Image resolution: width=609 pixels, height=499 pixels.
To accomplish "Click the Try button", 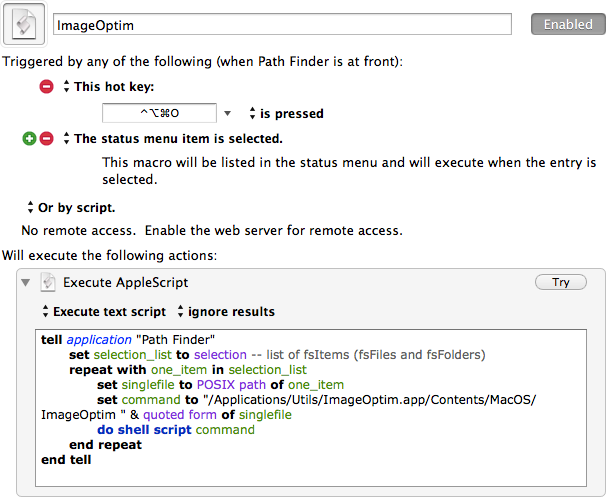I will (x=560, y=282).
